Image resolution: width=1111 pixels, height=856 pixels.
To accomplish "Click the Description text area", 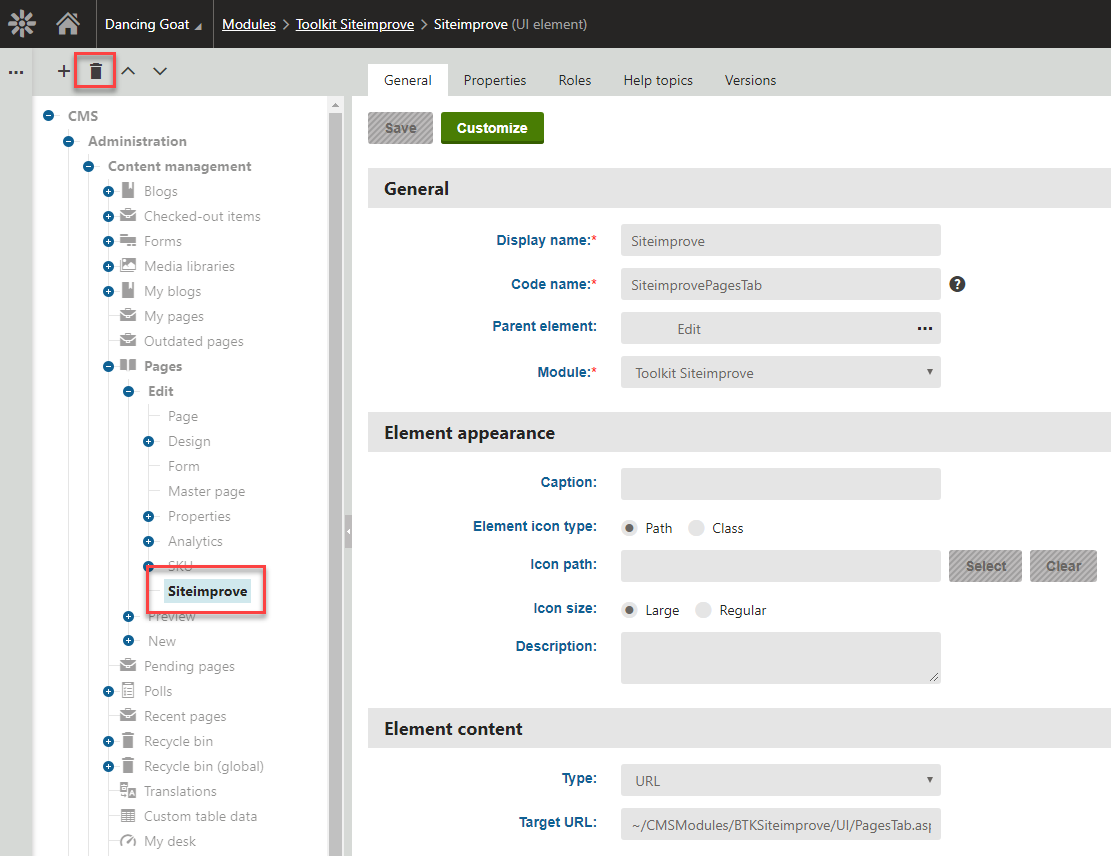I will [x=781, y=658].
